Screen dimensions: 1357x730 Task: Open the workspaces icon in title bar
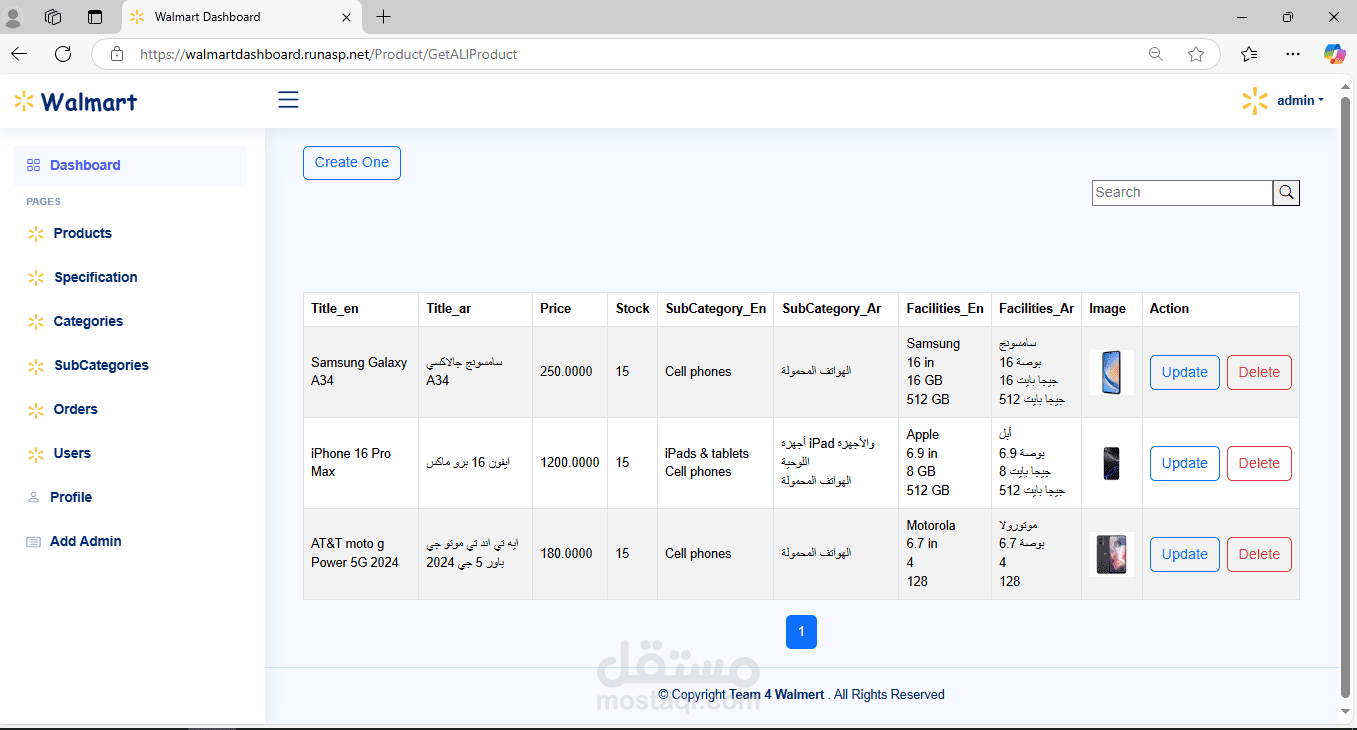pyautogui.click(x=54, y=17)
